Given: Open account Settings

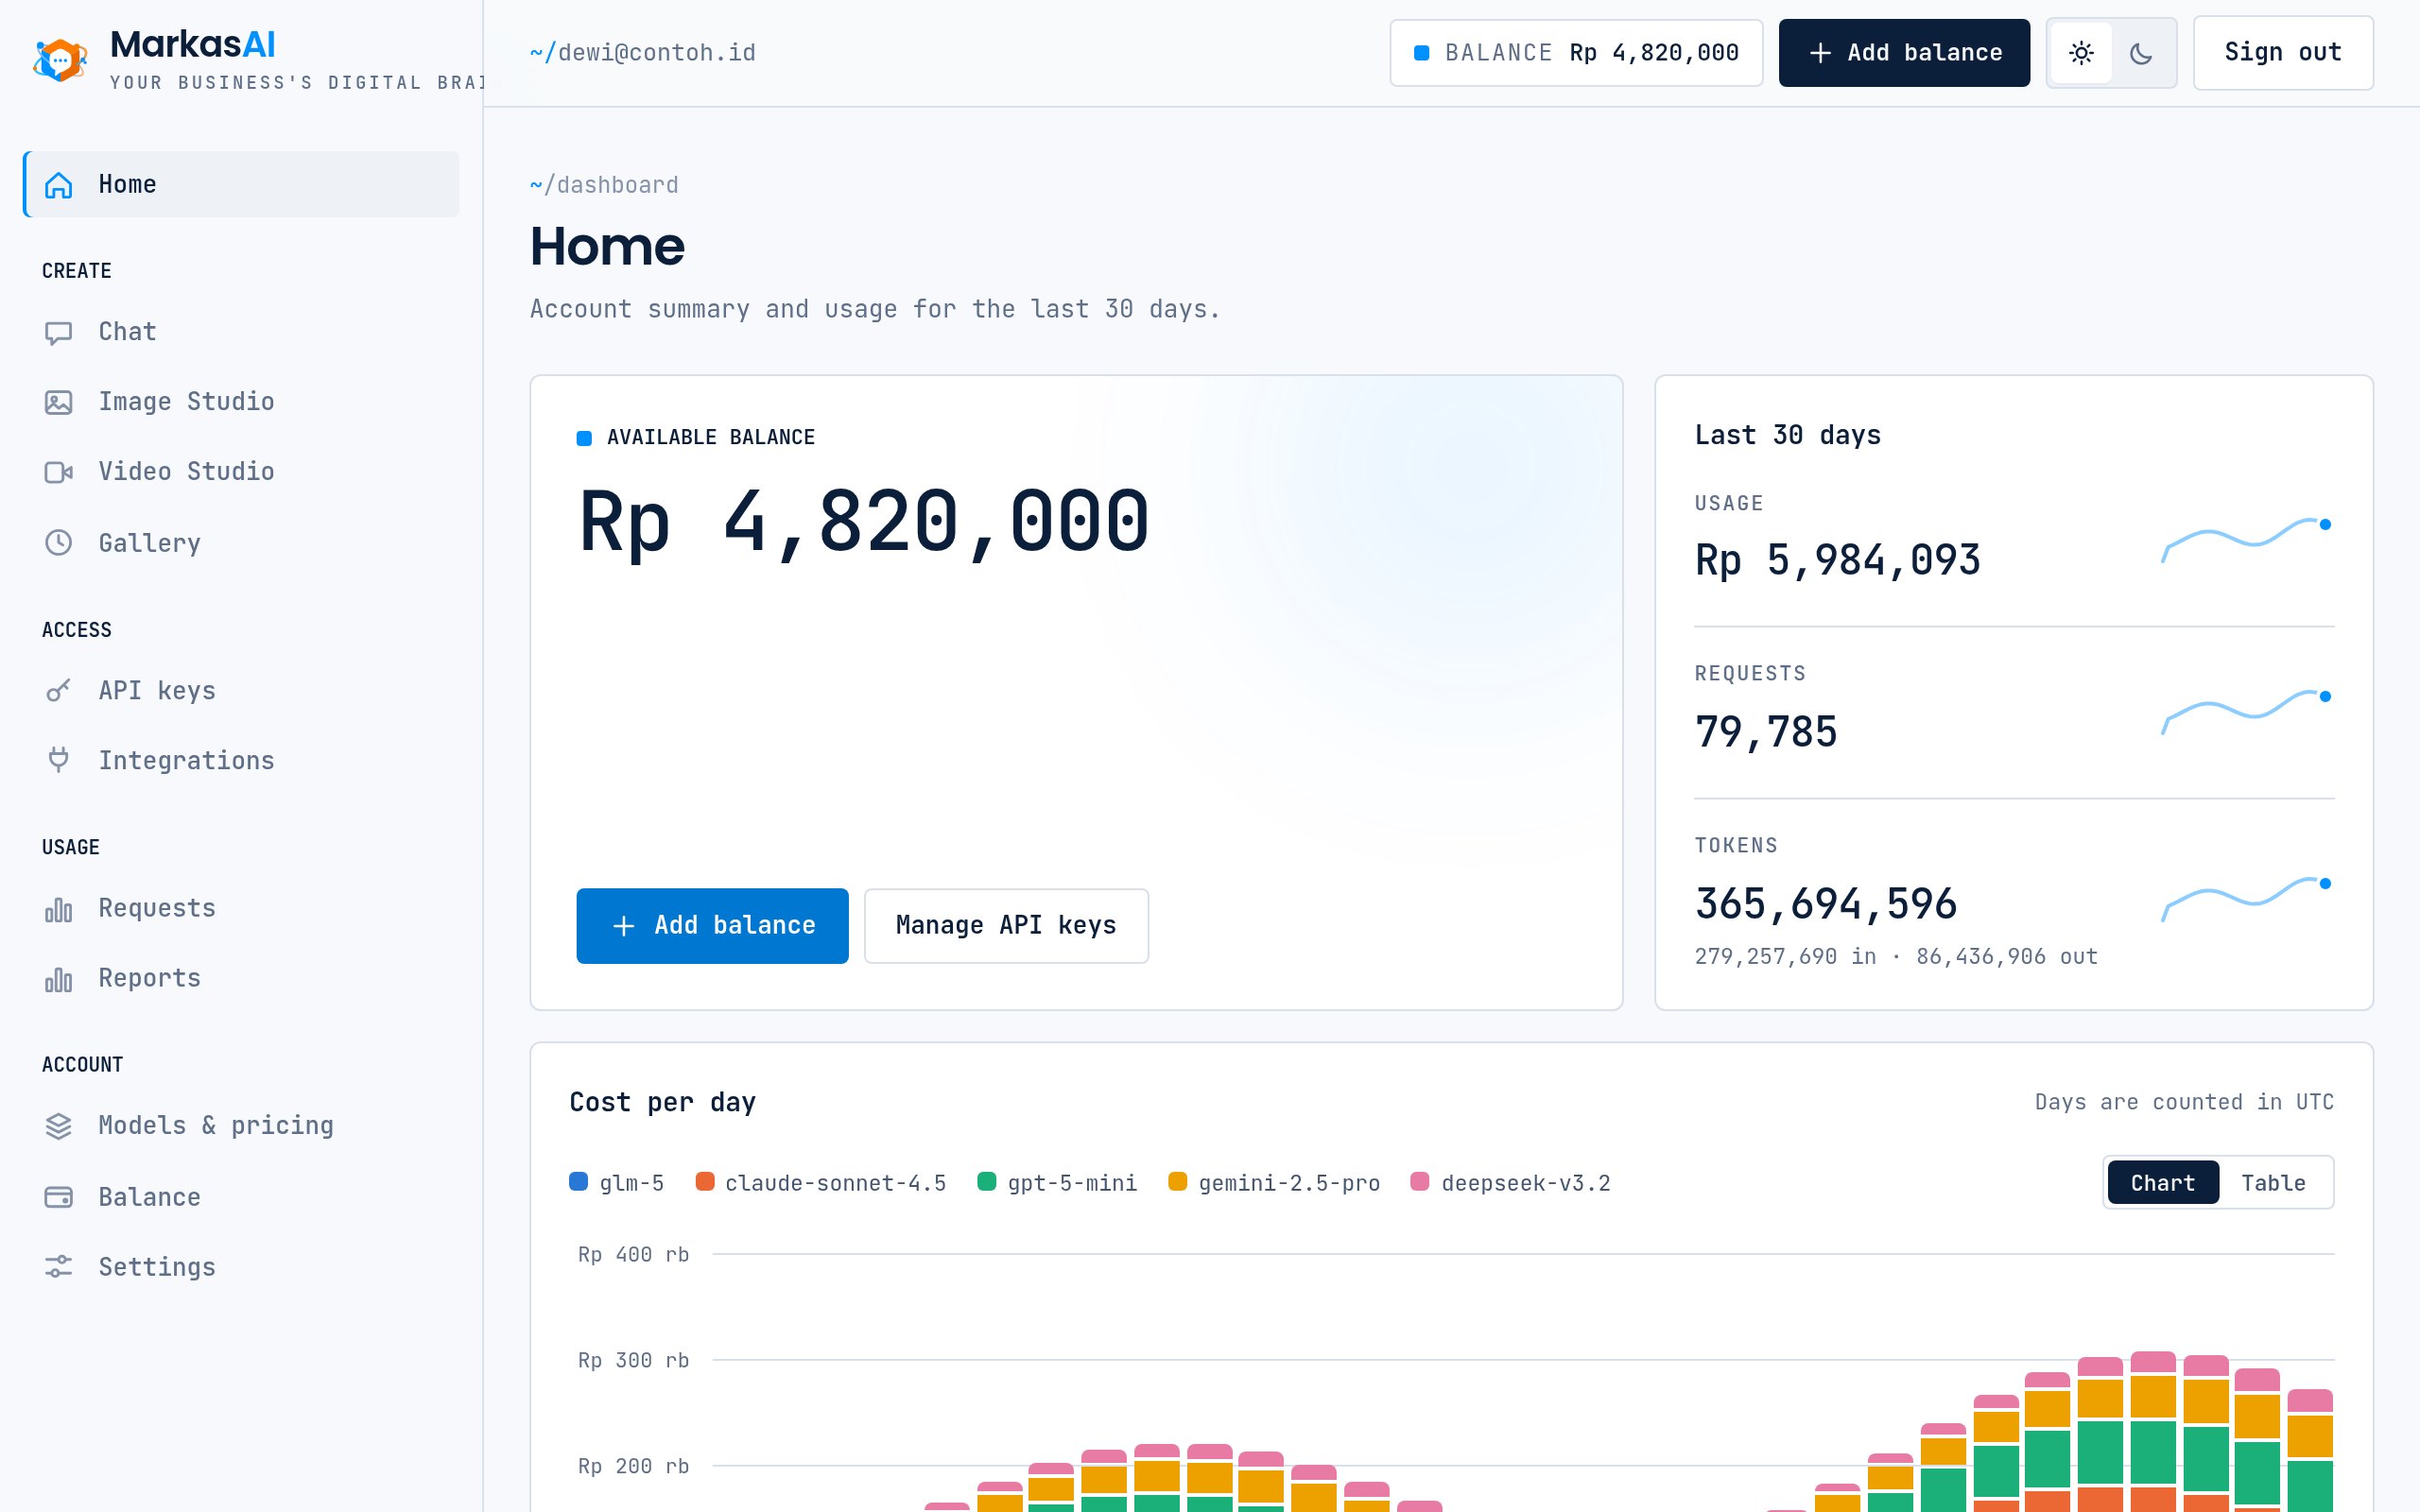Looking at the screenshot, I should [241, 1267].
